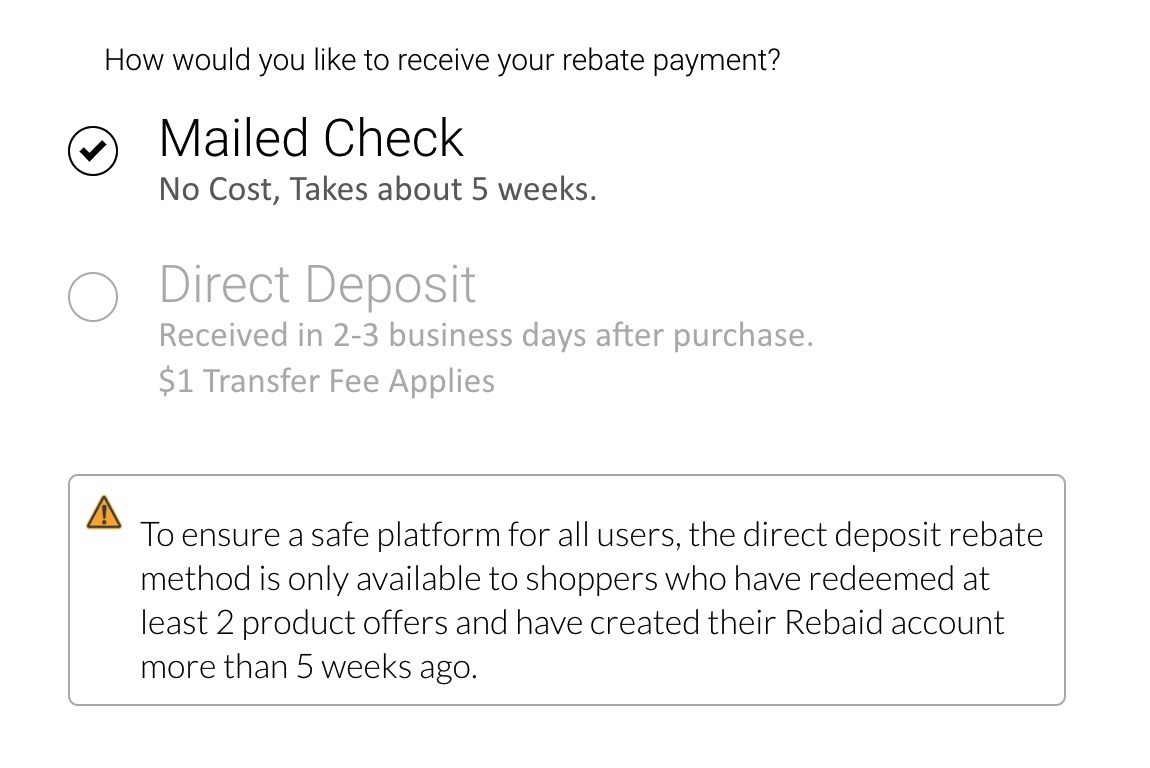
Task: Click "more than 5 weeks ago" line
Action: [308, 667]
